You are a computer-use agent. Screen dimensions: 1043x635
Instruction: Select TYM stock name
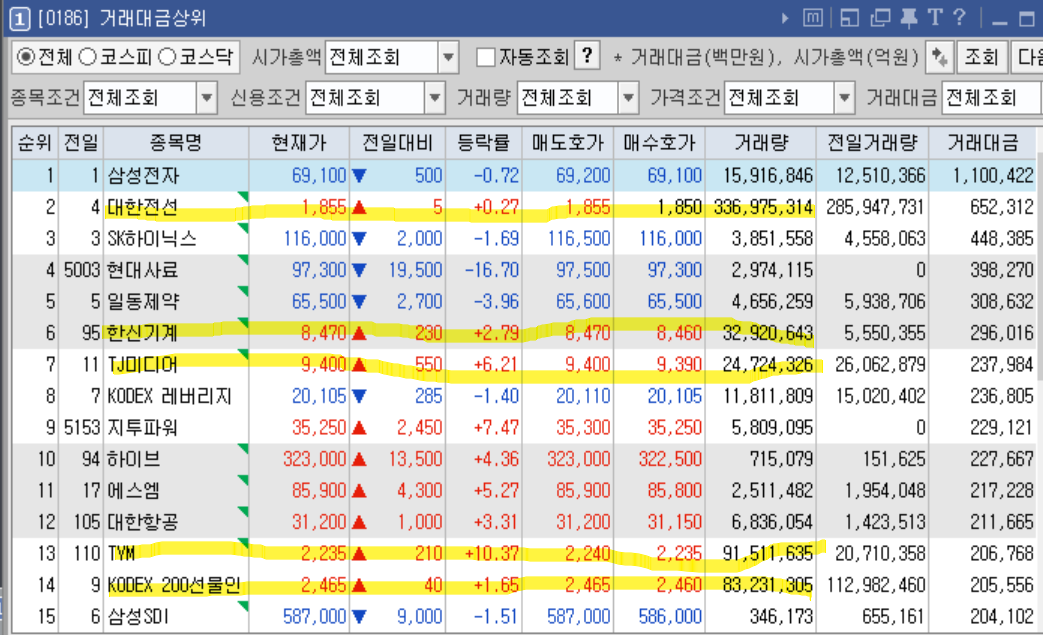pyautogui.click(x=121, y=553)
